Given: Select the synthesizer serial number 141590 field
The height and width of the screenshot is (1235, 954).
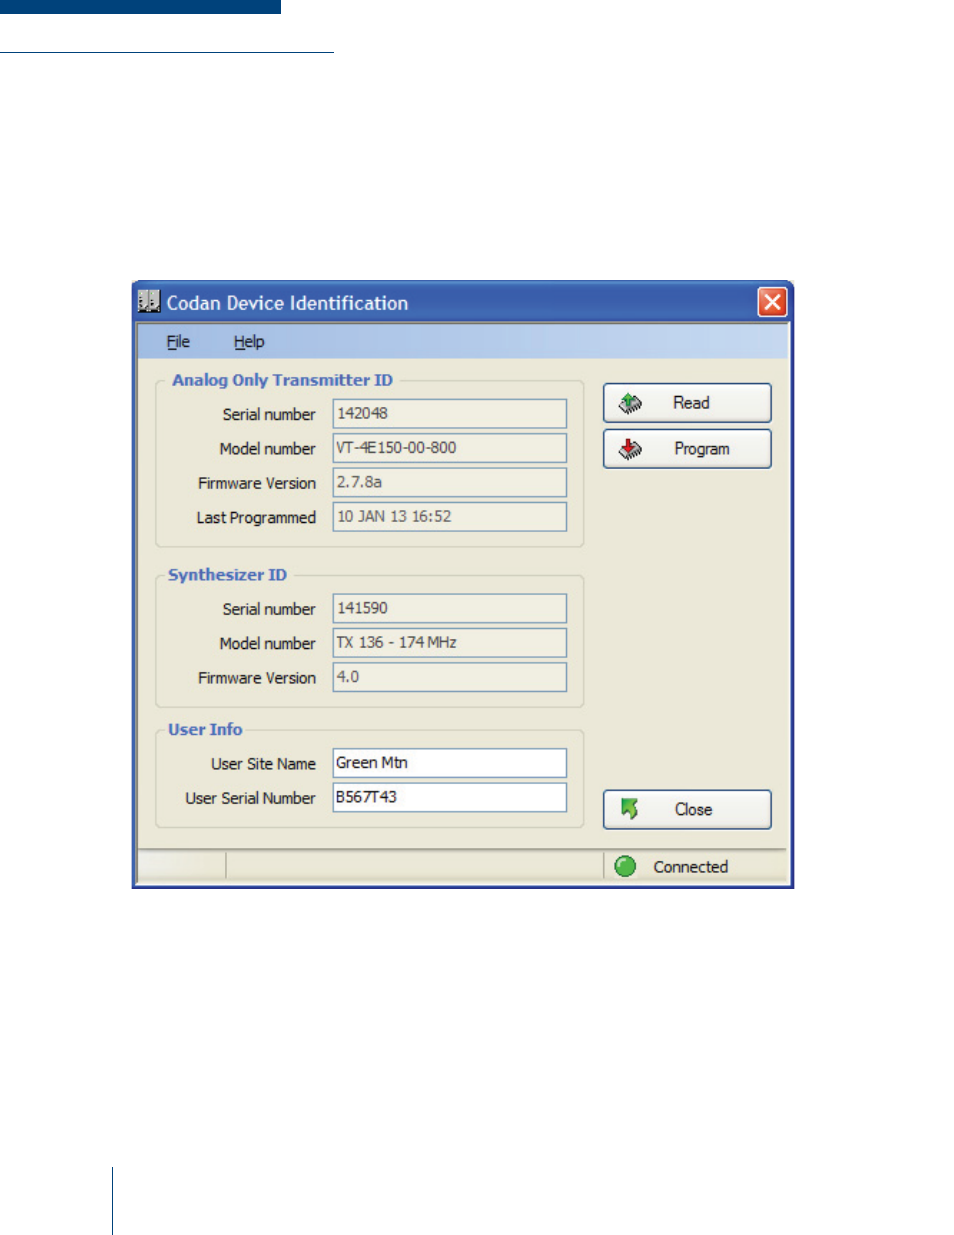Looking at the screenshot, I should pyautogui.click(x=450, y=609).
